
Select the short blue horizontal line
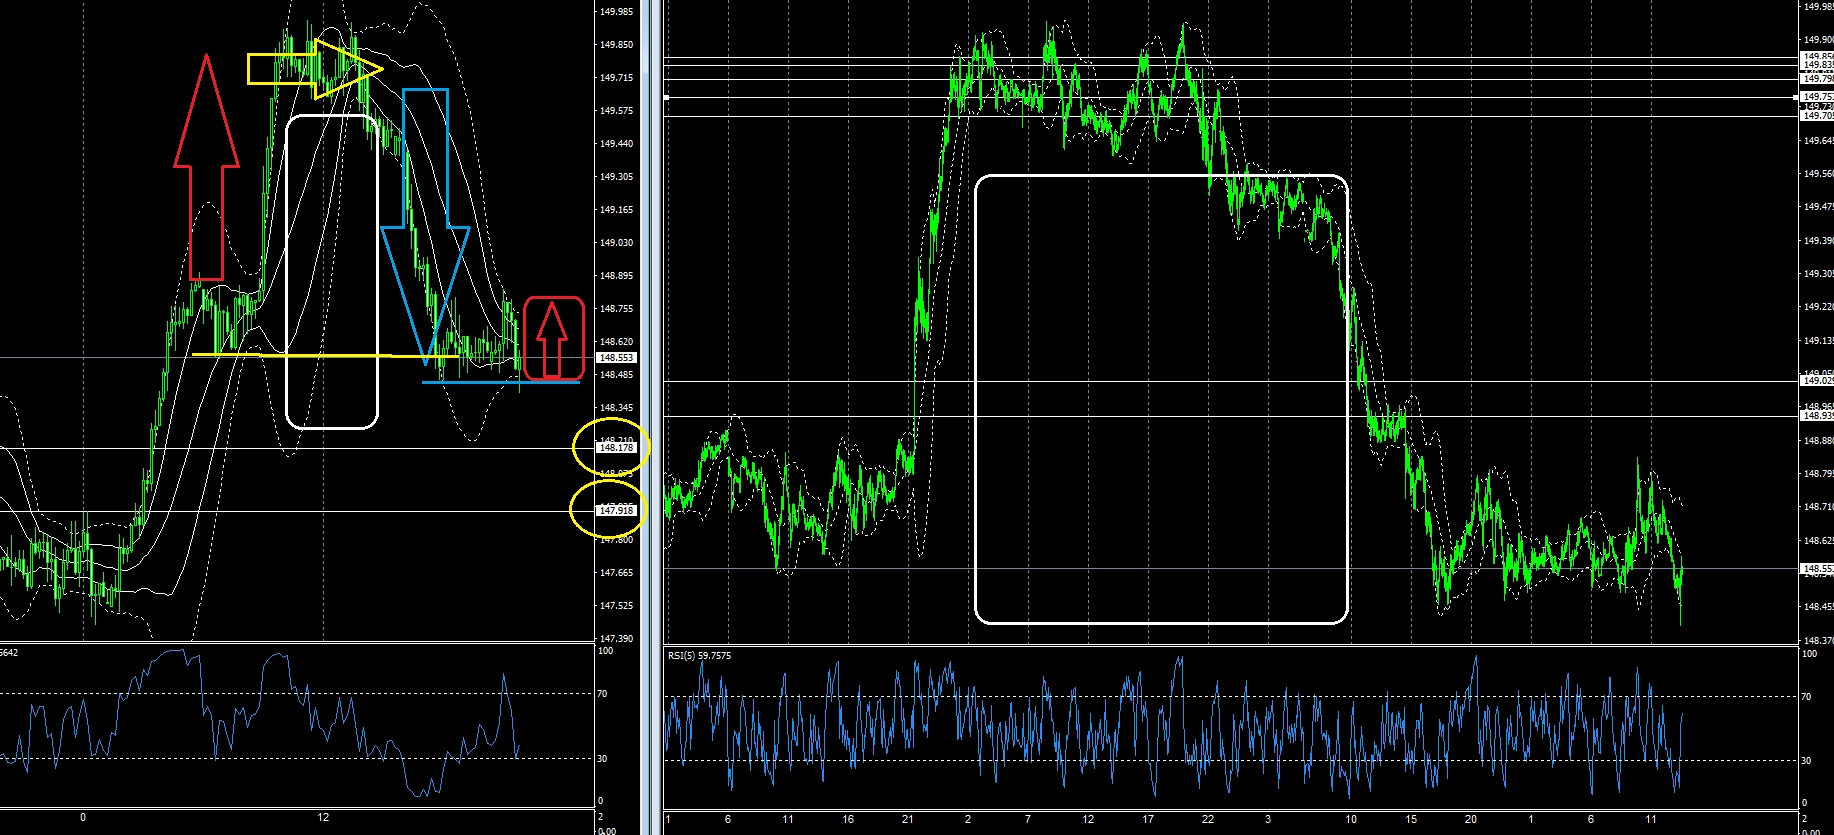(500, 382)
